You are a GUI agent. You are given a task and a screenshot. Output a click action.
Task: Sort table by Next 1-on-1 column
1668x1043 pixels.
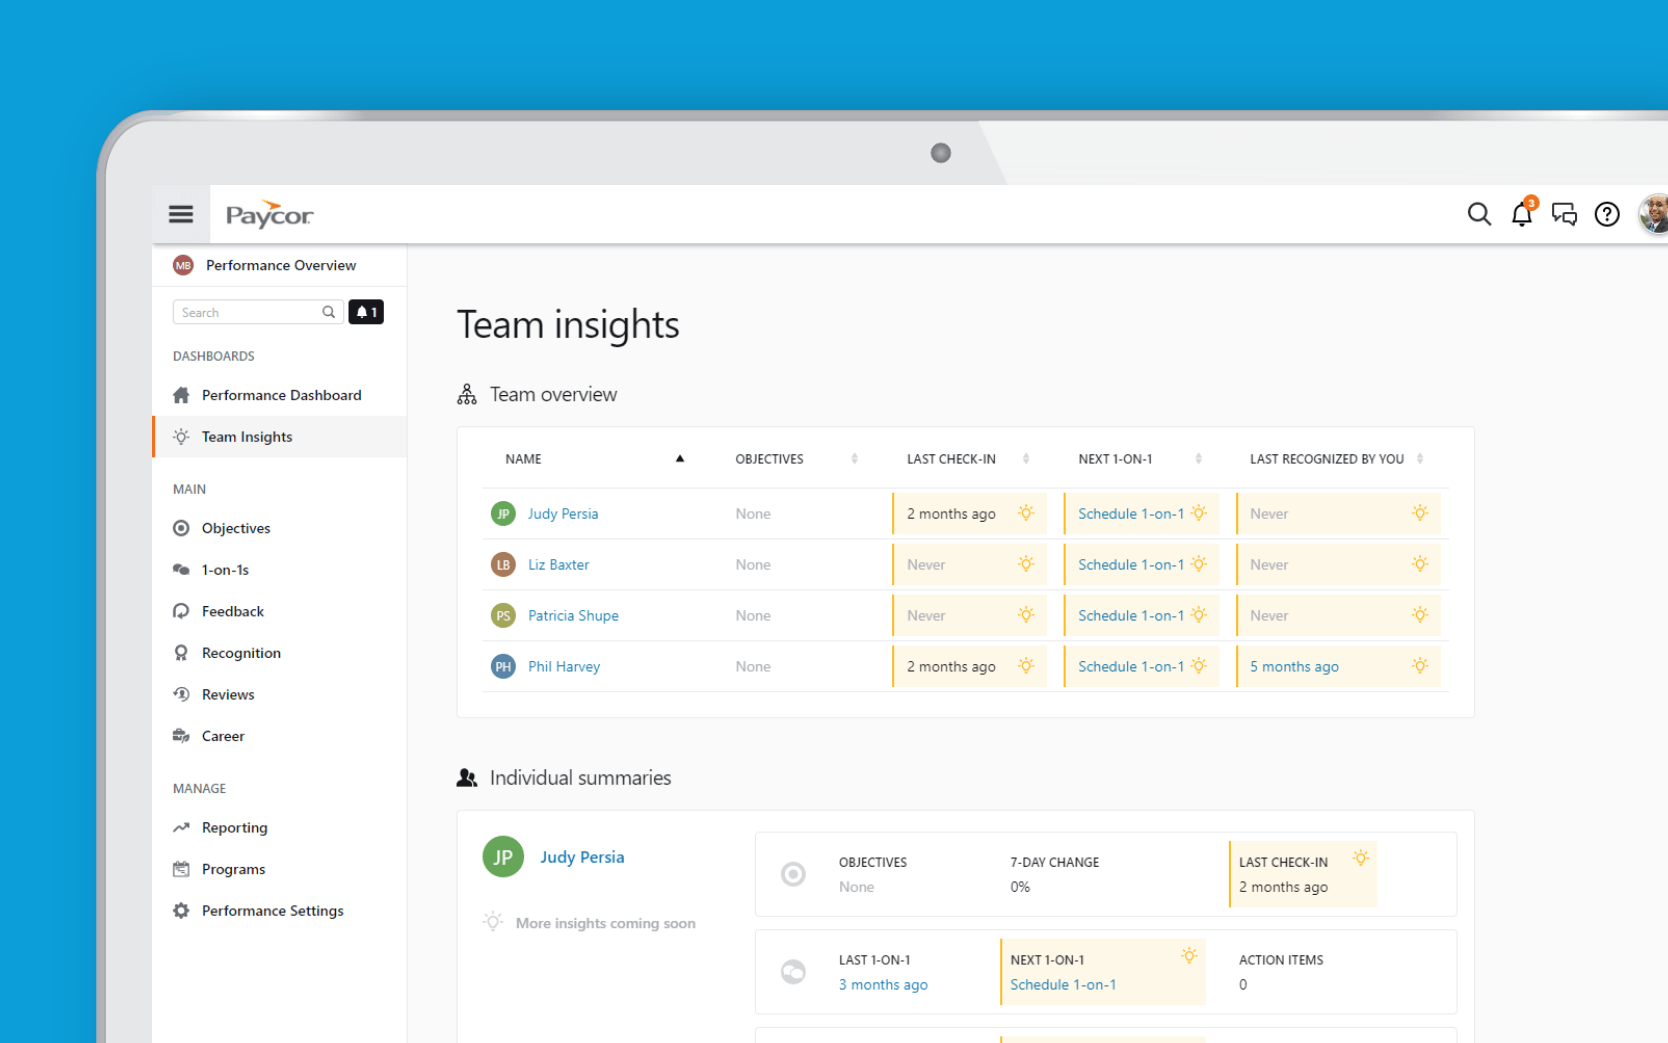1198,459
